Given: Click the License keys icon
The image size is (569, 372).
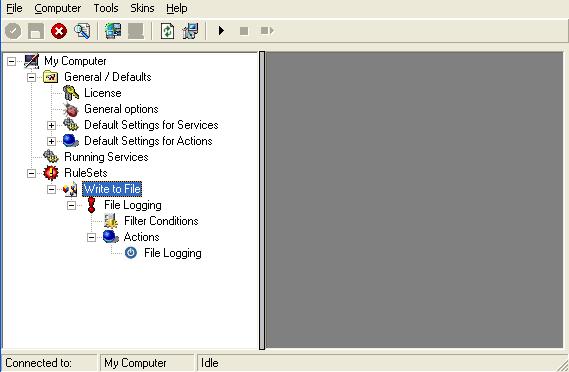Looking at the screenshot, I should pyautogui.click(x=71, y=93).
